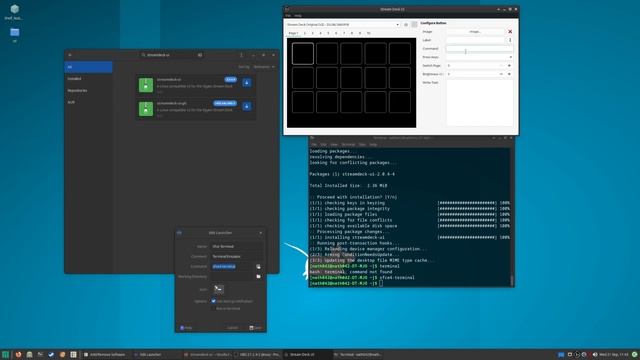
Task: Install the streamdeck-ui package via download button
Action: tap(247, 83)
